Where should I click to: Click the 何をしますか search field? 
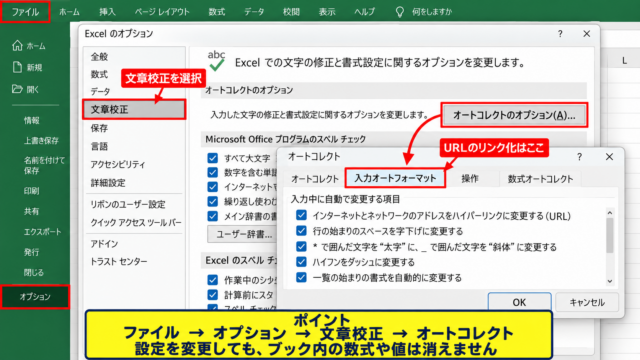(432, 12)
